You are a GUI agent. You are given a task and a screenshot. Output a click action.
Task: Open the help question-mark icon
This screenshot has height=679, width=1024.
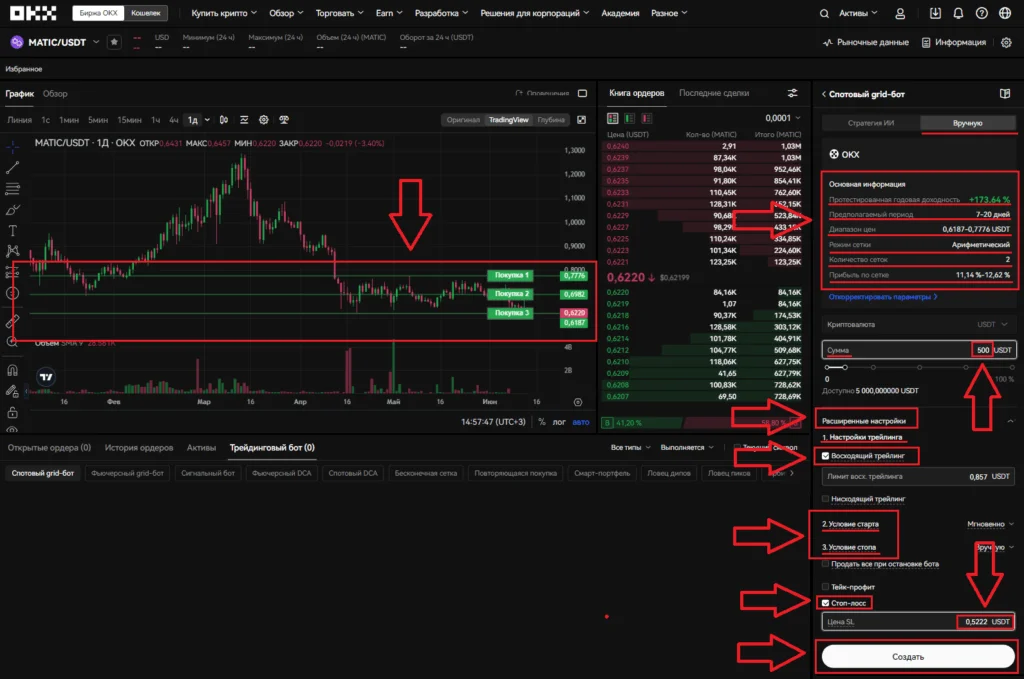point(982,13)
